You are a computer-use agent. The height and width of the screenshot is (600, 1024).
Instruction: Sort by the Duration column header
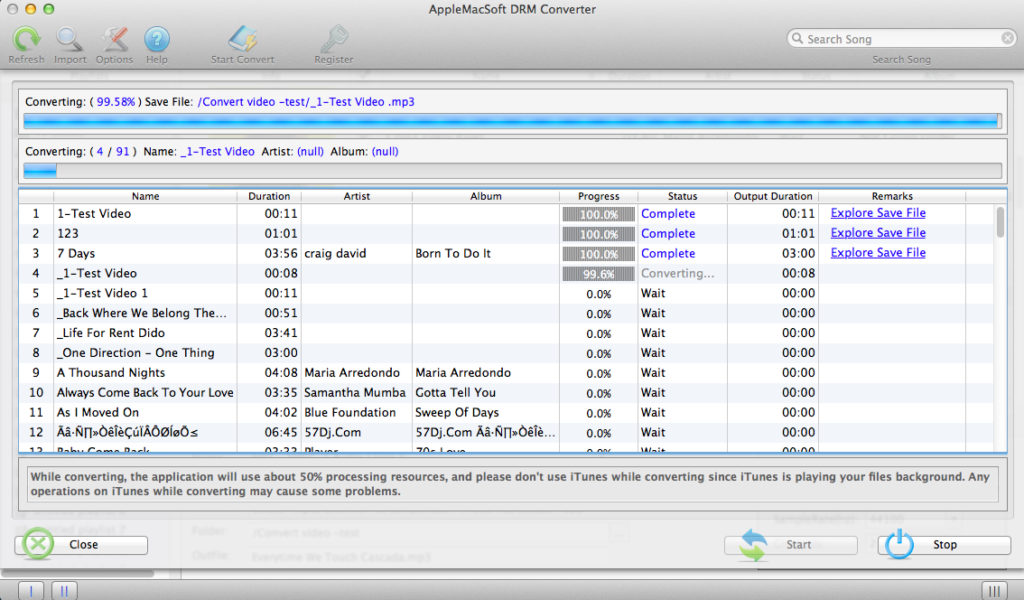coord(269,196)
